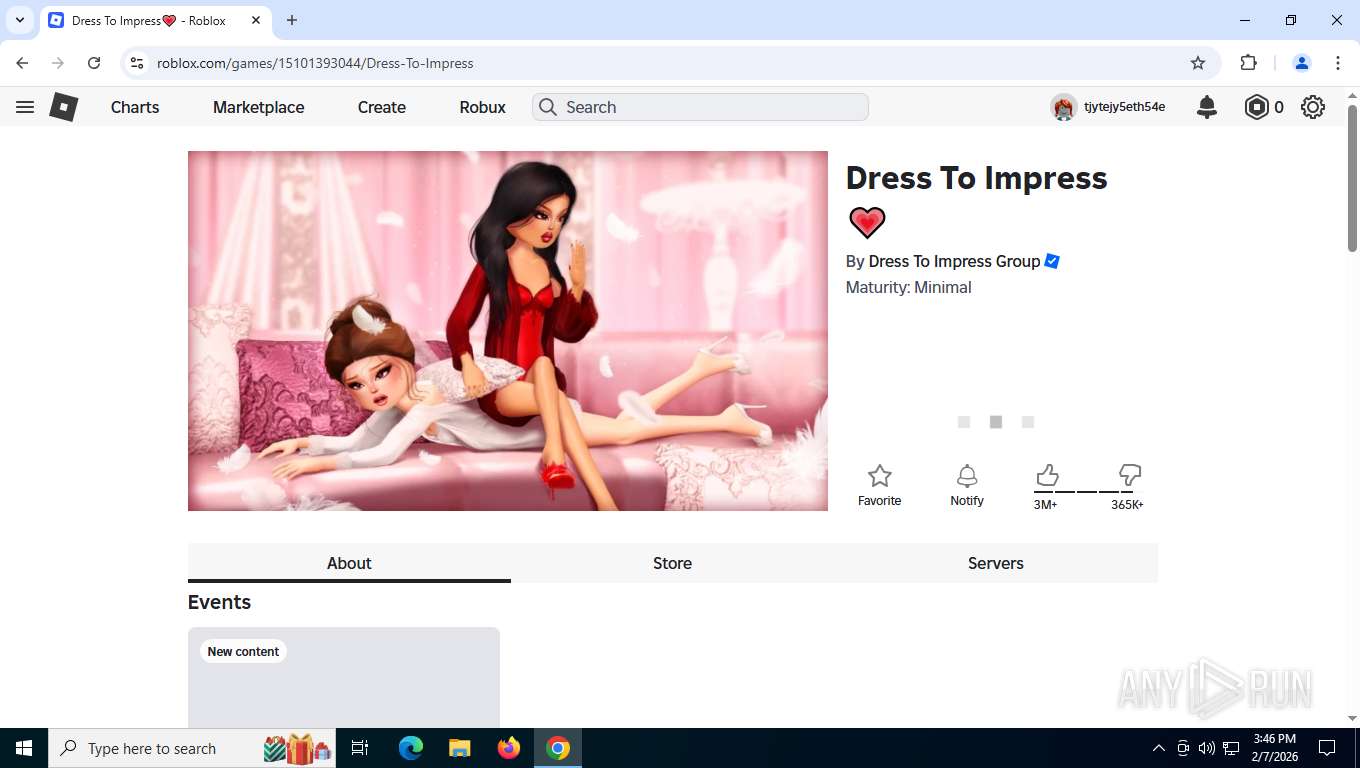The image size is (1360, 768).
Task: Open the Robux page link
Action: pos(483,107)
